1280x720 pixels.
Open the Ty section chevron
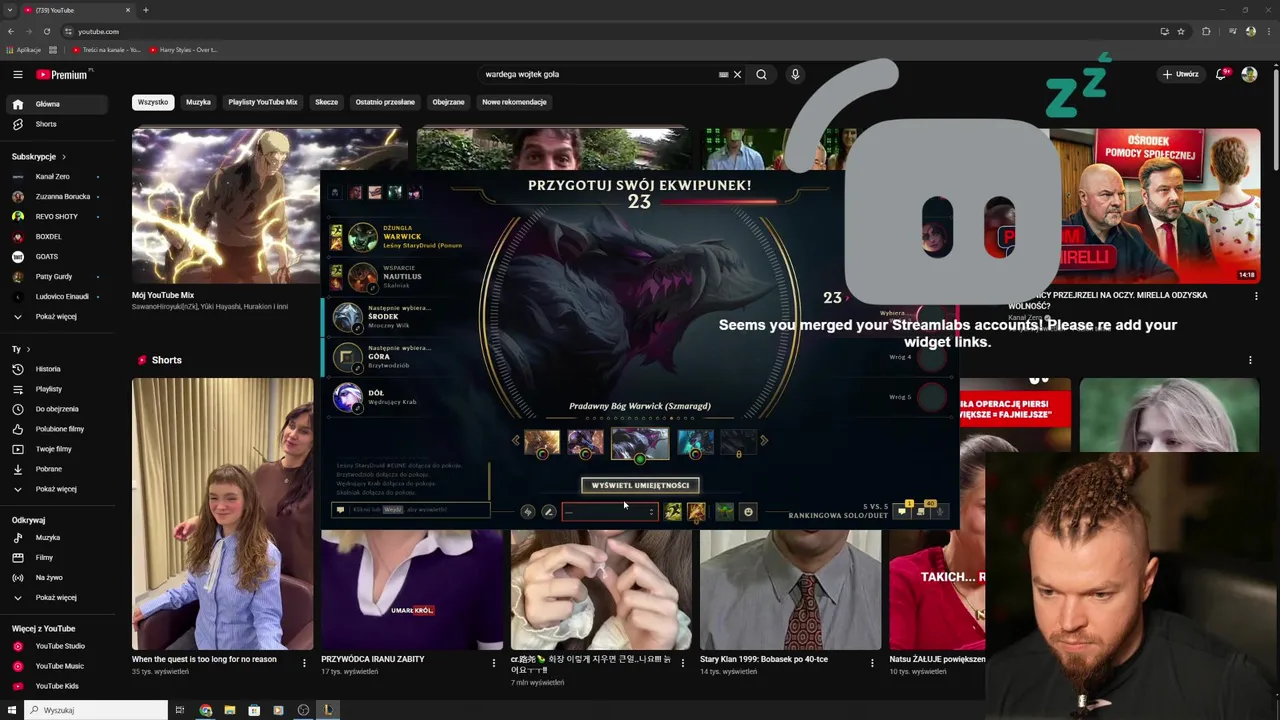(x=28, y=349)
